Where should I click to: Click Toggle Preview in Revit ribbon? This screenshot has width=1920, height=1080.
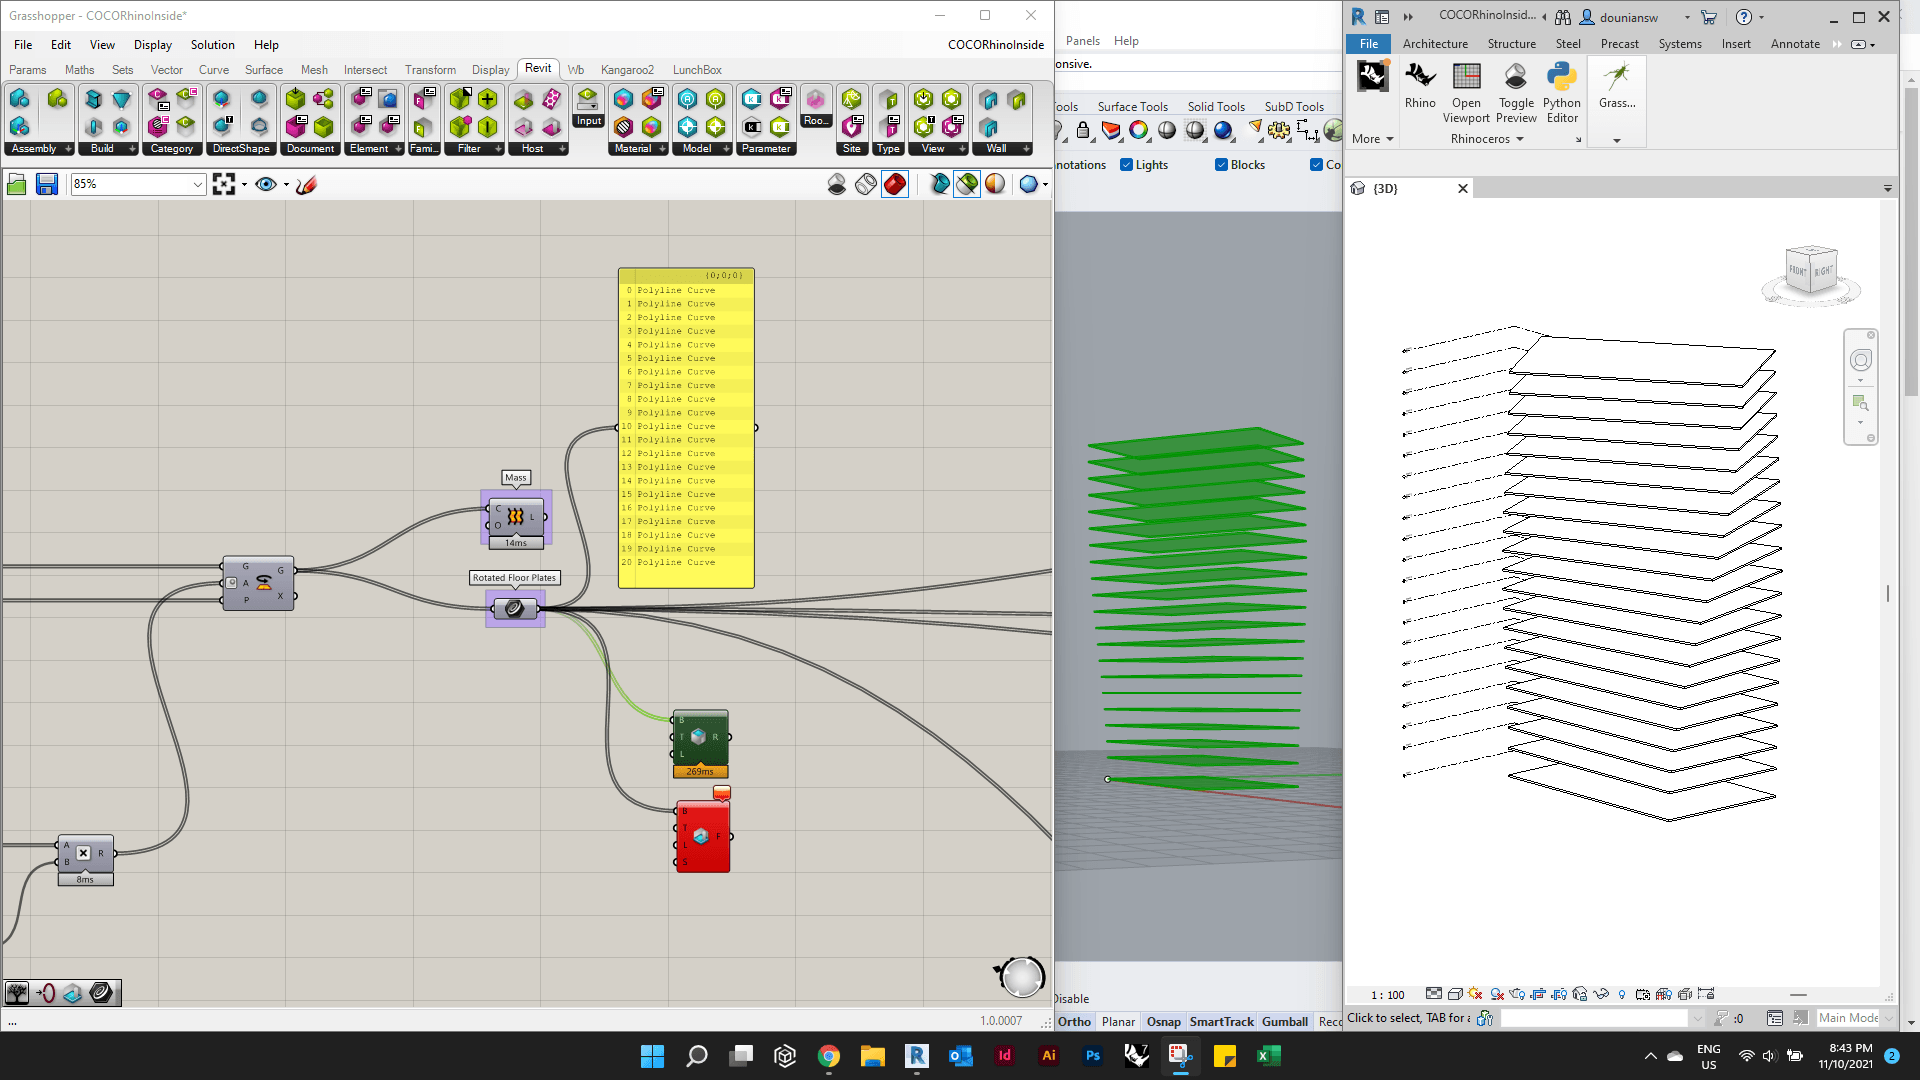click(1516, 93)
